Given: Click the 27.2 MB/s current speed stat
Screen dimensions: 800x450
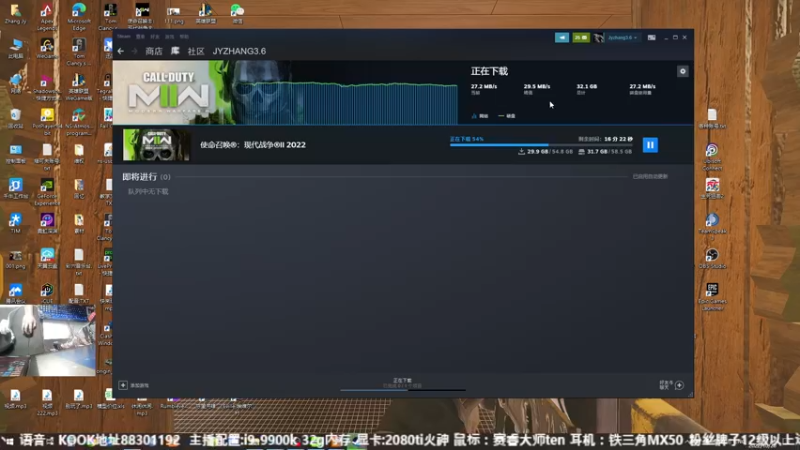Looking at the screenshot, I should pos(484,89).
